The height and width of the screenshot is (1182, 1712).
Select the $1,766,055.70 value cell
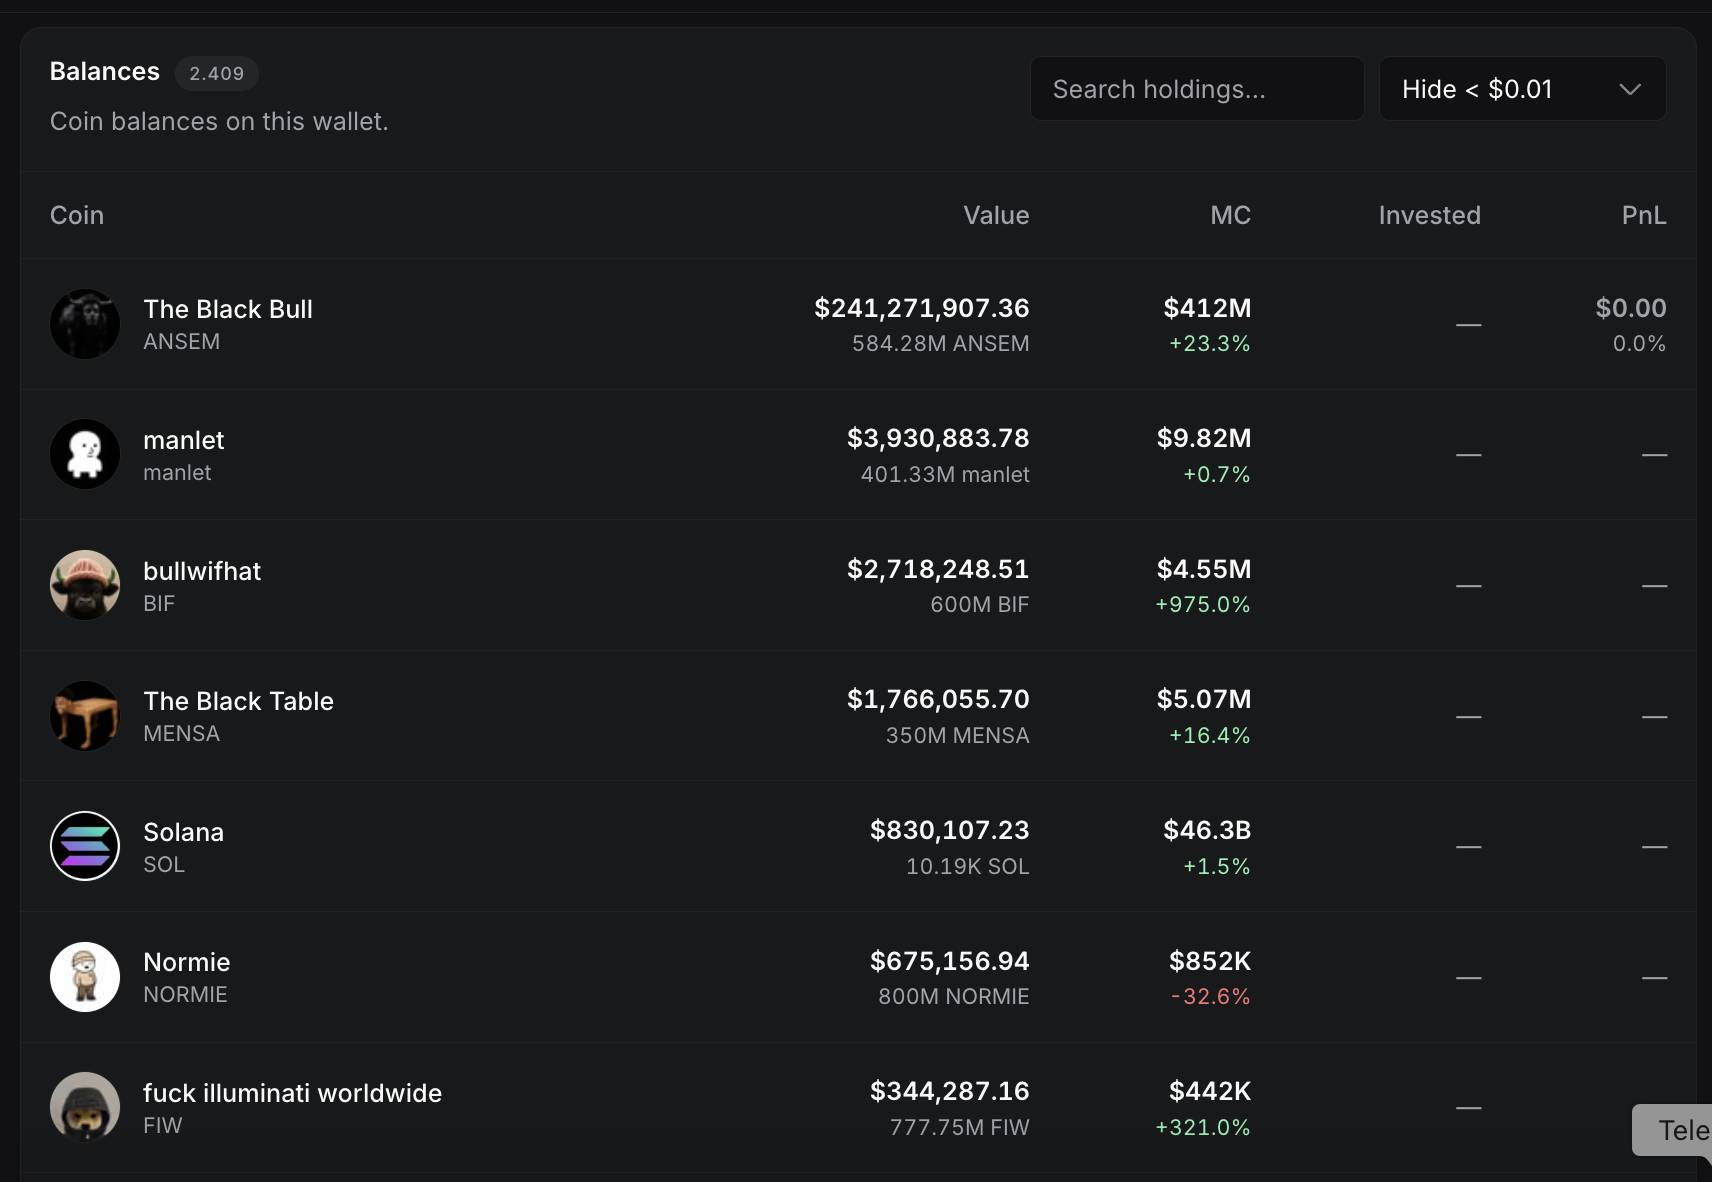click(x=938, y=699)
